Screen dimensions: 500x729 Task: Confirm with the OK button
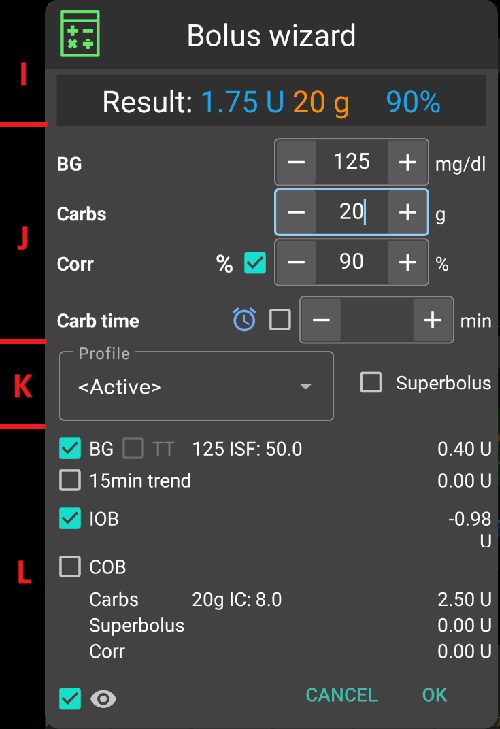(x=434, y=695)
